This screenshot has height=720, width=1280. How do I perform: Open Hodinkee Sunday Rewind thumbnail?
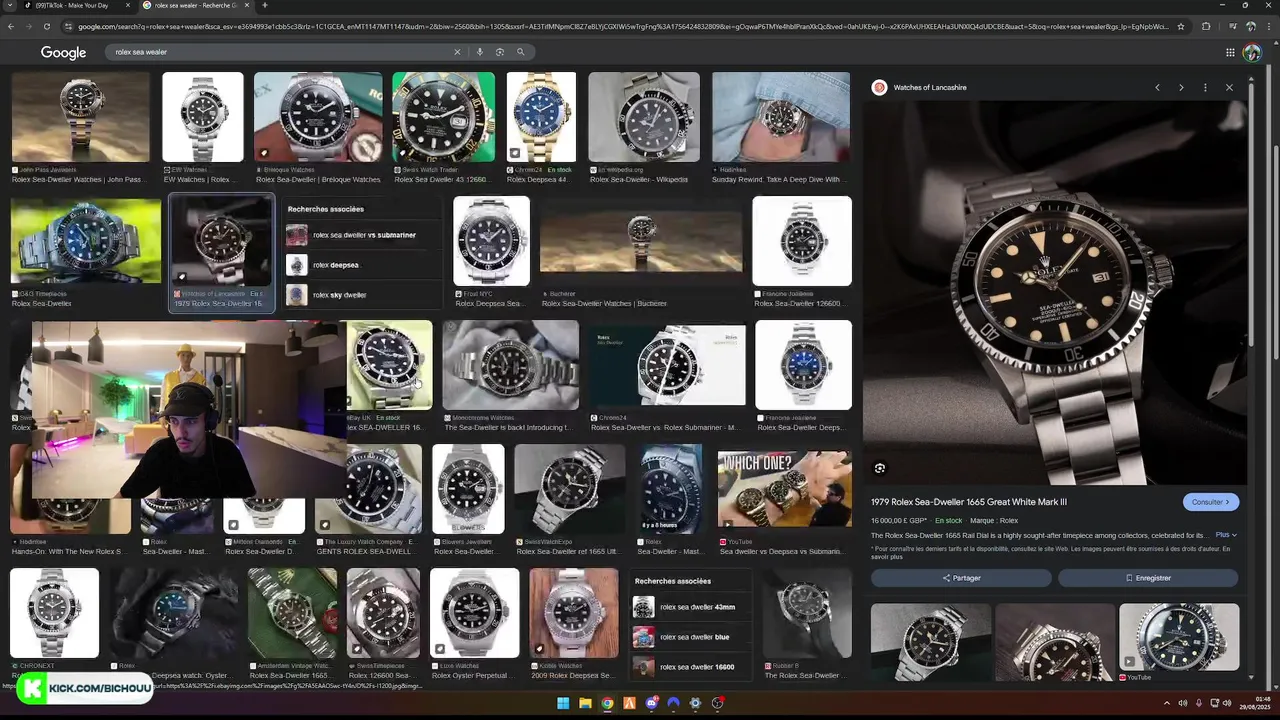[x=781, y=117]
